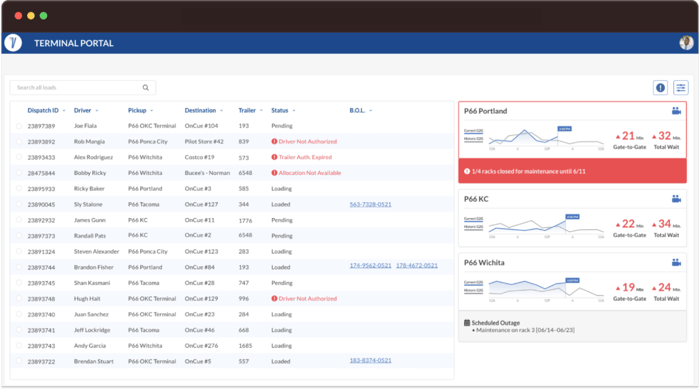Click the info icon in racks closed banner
700x389 pixels.
point(467,171)
